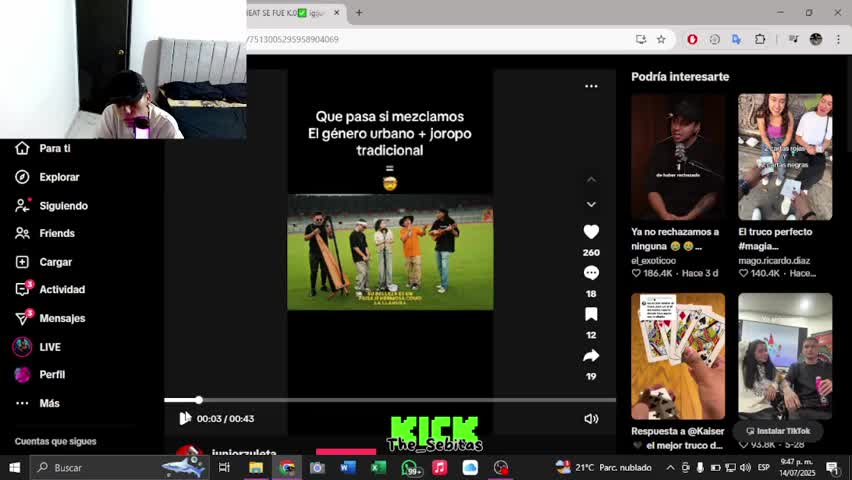
Task: Click the install app icon in address bar
Action: pyautogui.click(x=641, y=39)
